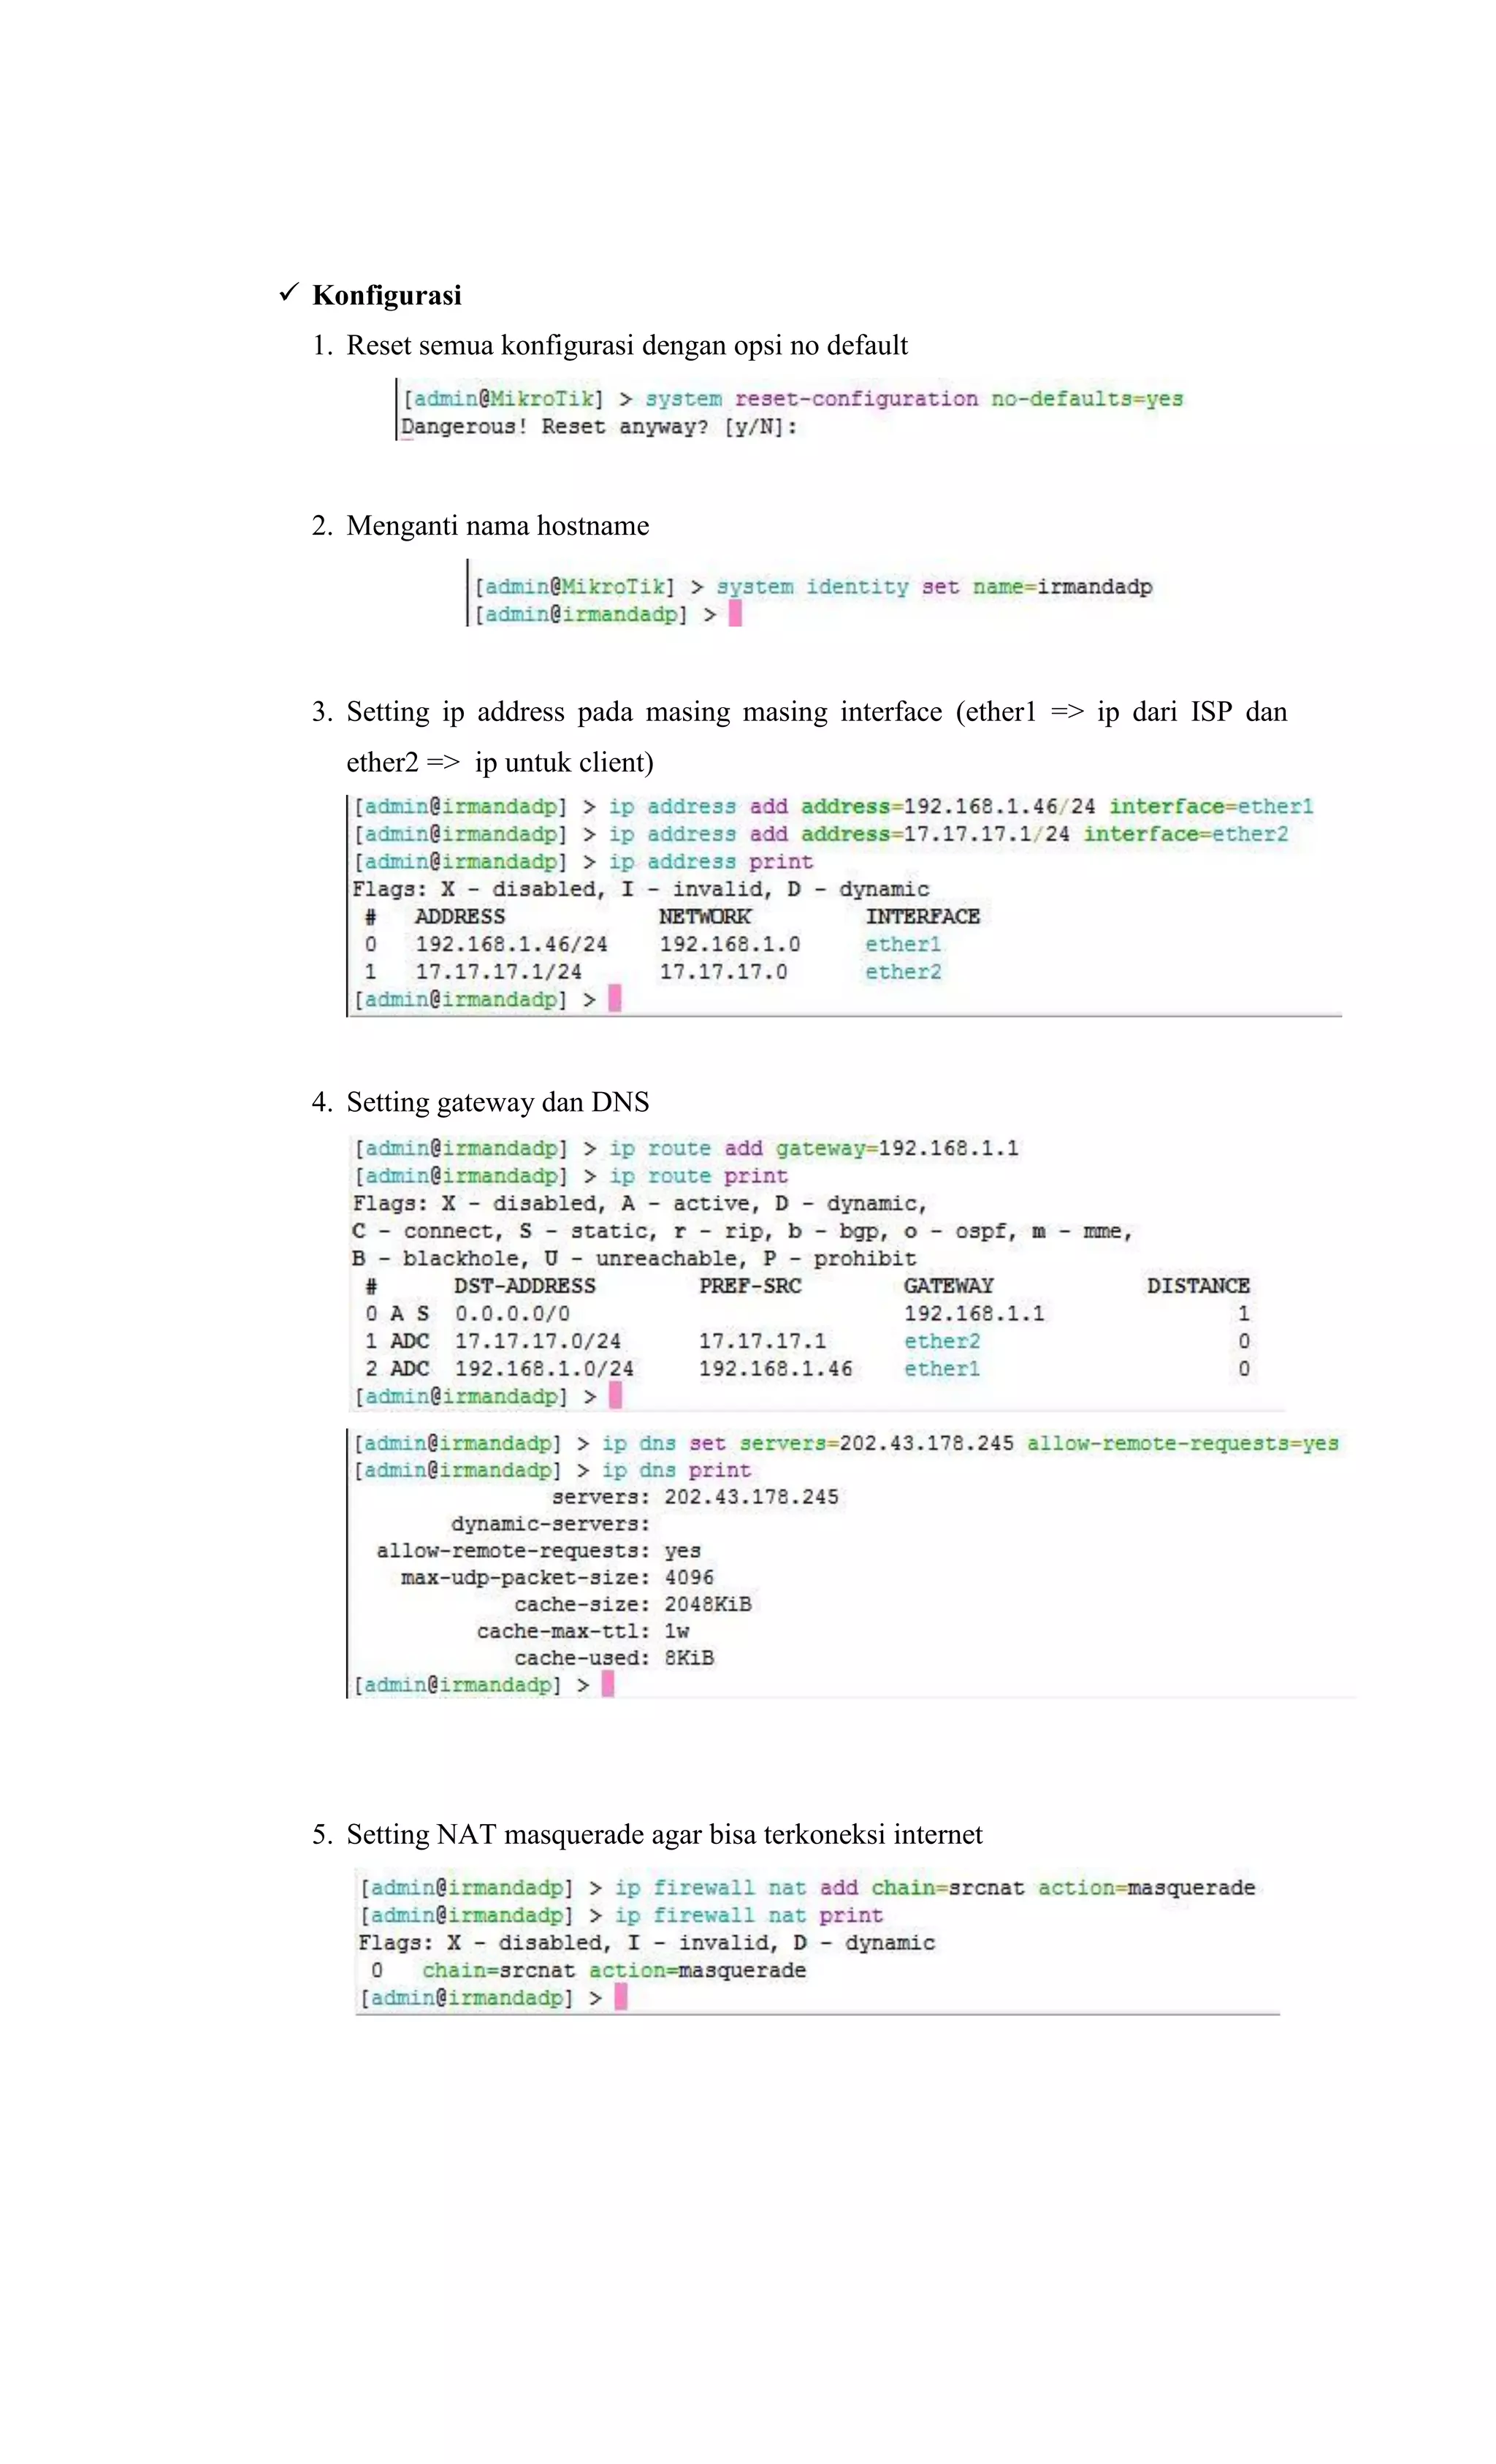This screenshot has height=2464, width=1496.
Task: Click route destination "0.0.0.0/0"
Action: pos(512,1313)
